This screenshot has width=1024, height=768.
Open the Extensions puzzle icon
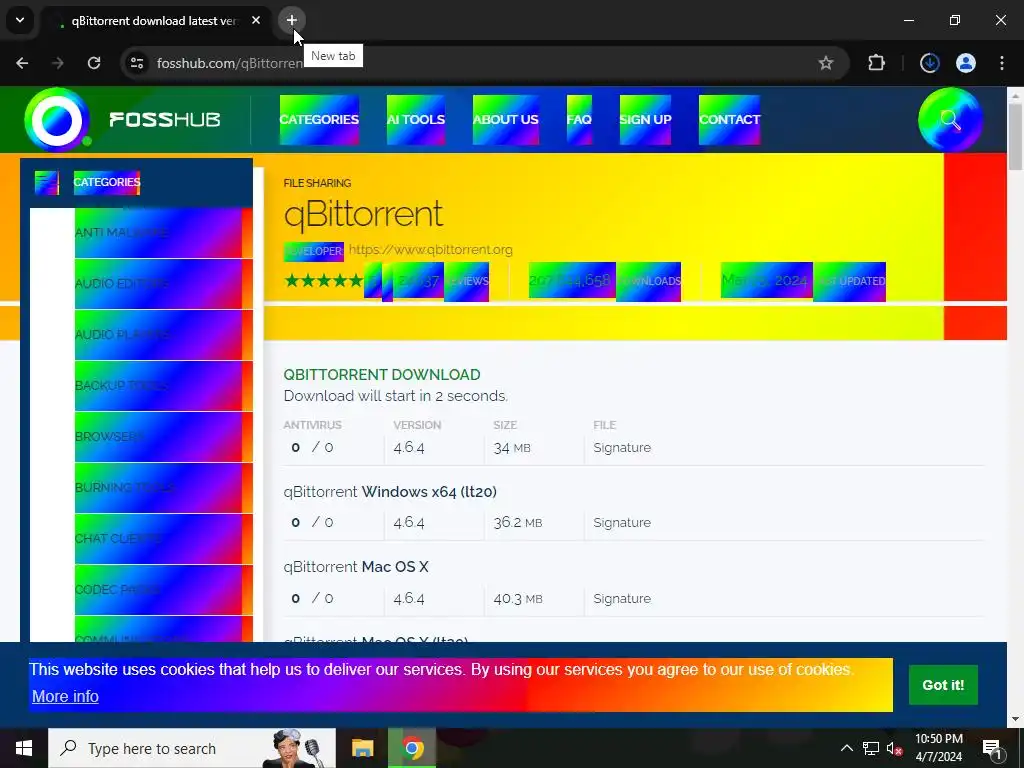[x=876, y=63]
